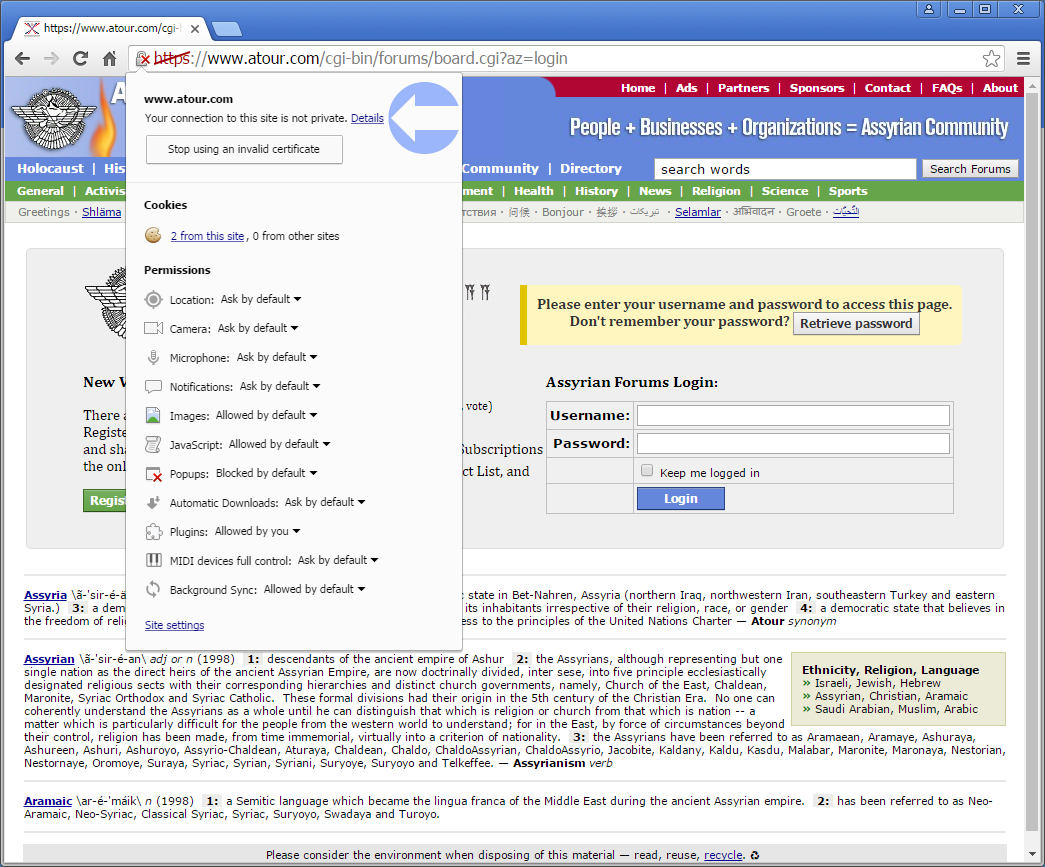Viewport: 1045px width, 867px height.
Task: Open a new tab
Action: (x=227, y=29)
